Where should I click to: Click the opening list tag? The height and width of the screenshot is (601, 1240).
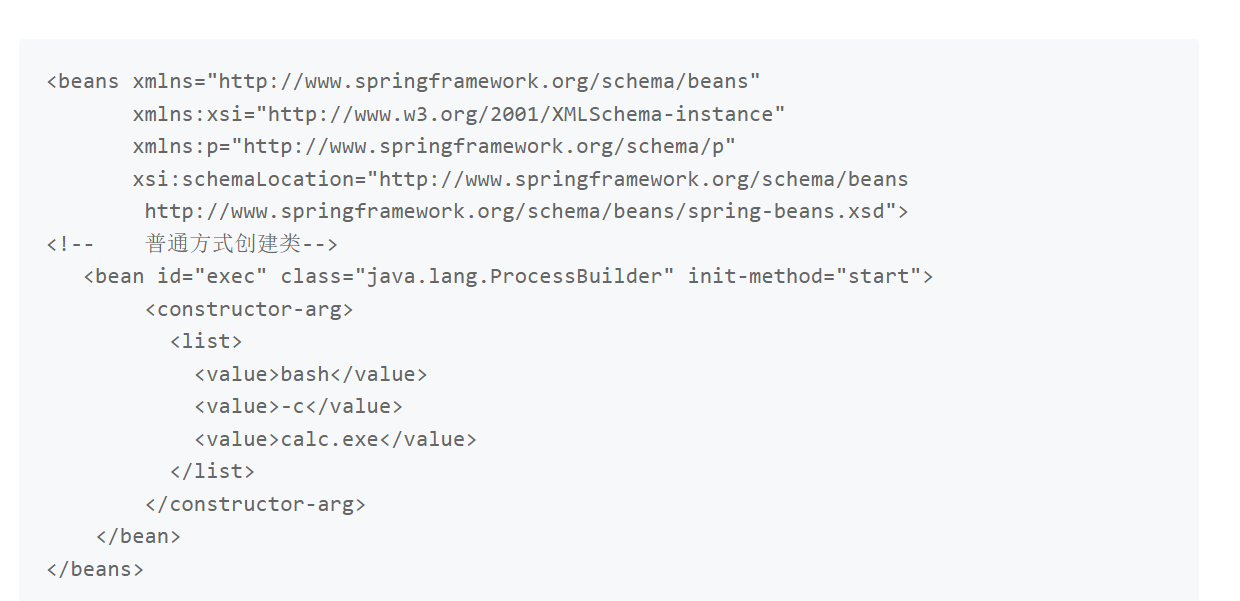click(x=206, y=341)
